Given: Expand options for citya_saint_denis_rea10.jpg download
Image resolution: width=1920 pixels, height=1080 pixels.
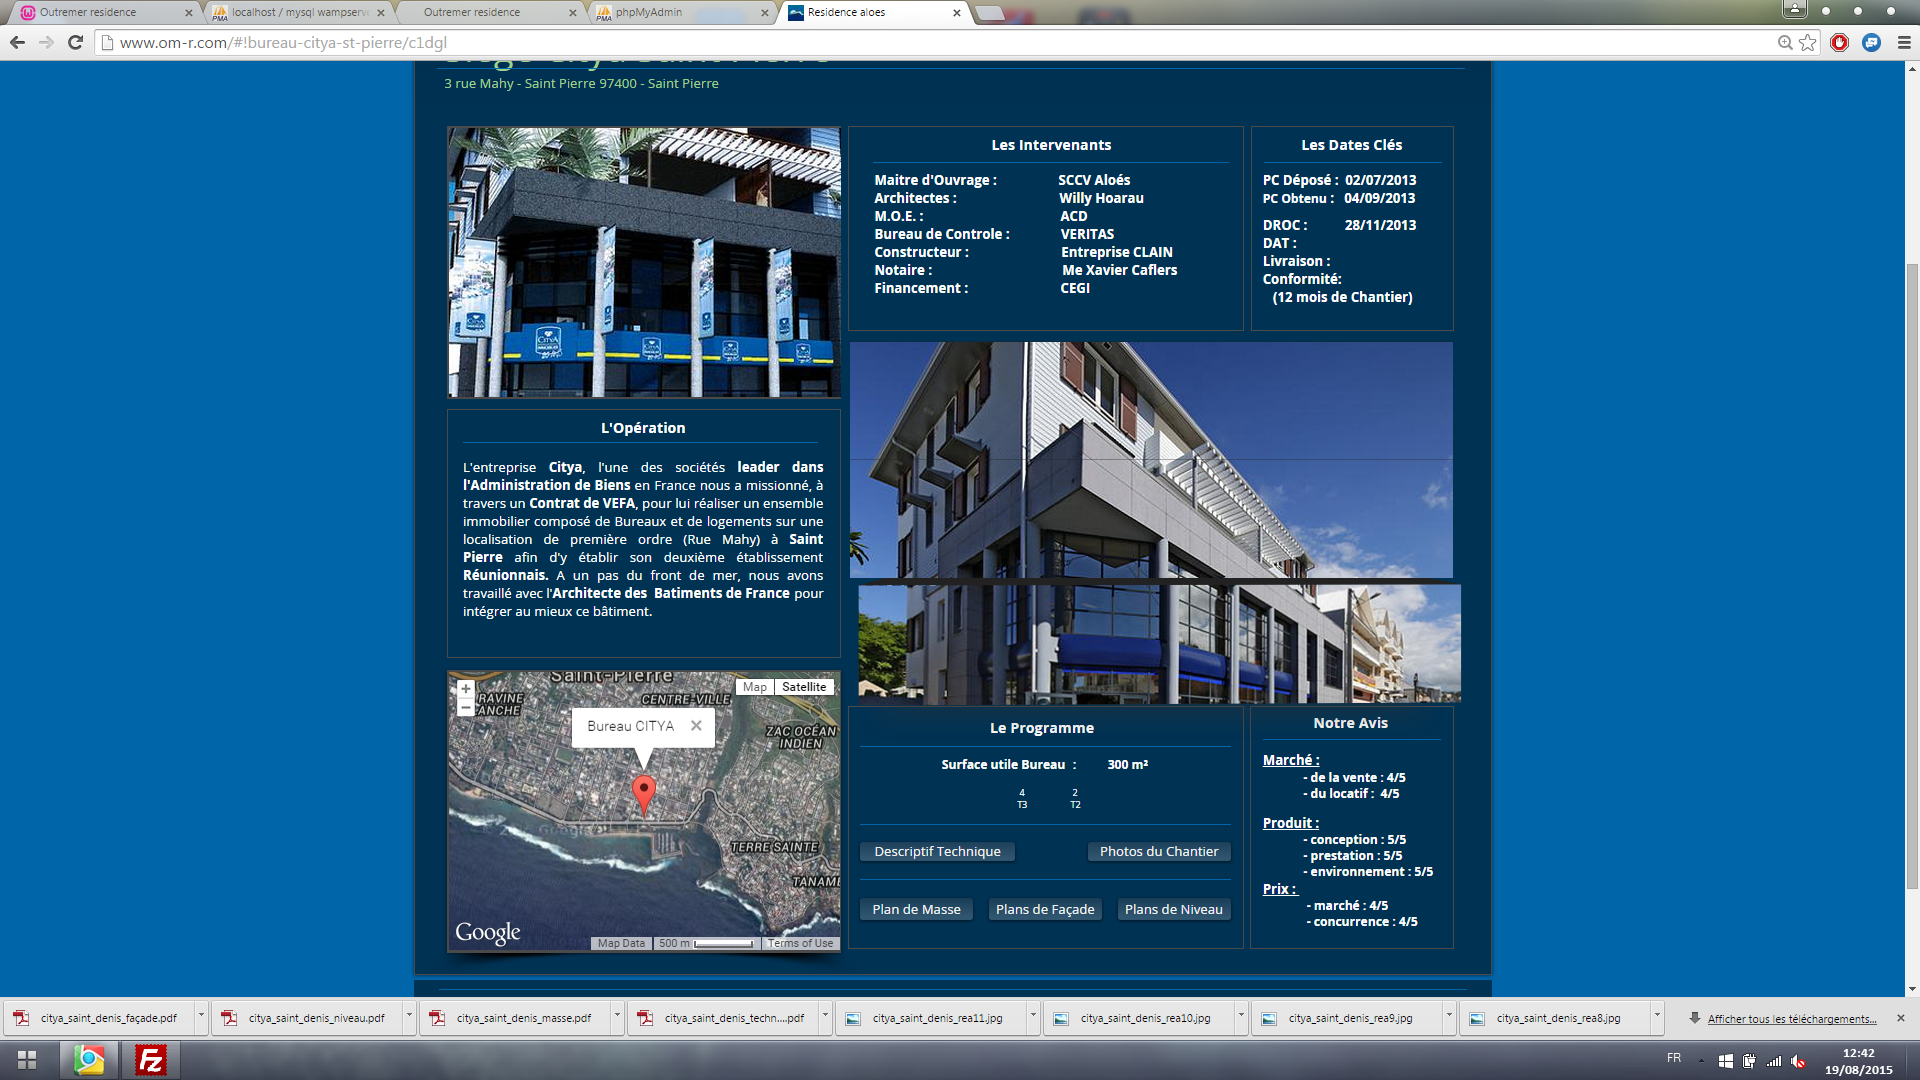Looking at the screenshot, I should [x=1241, y=1016].
